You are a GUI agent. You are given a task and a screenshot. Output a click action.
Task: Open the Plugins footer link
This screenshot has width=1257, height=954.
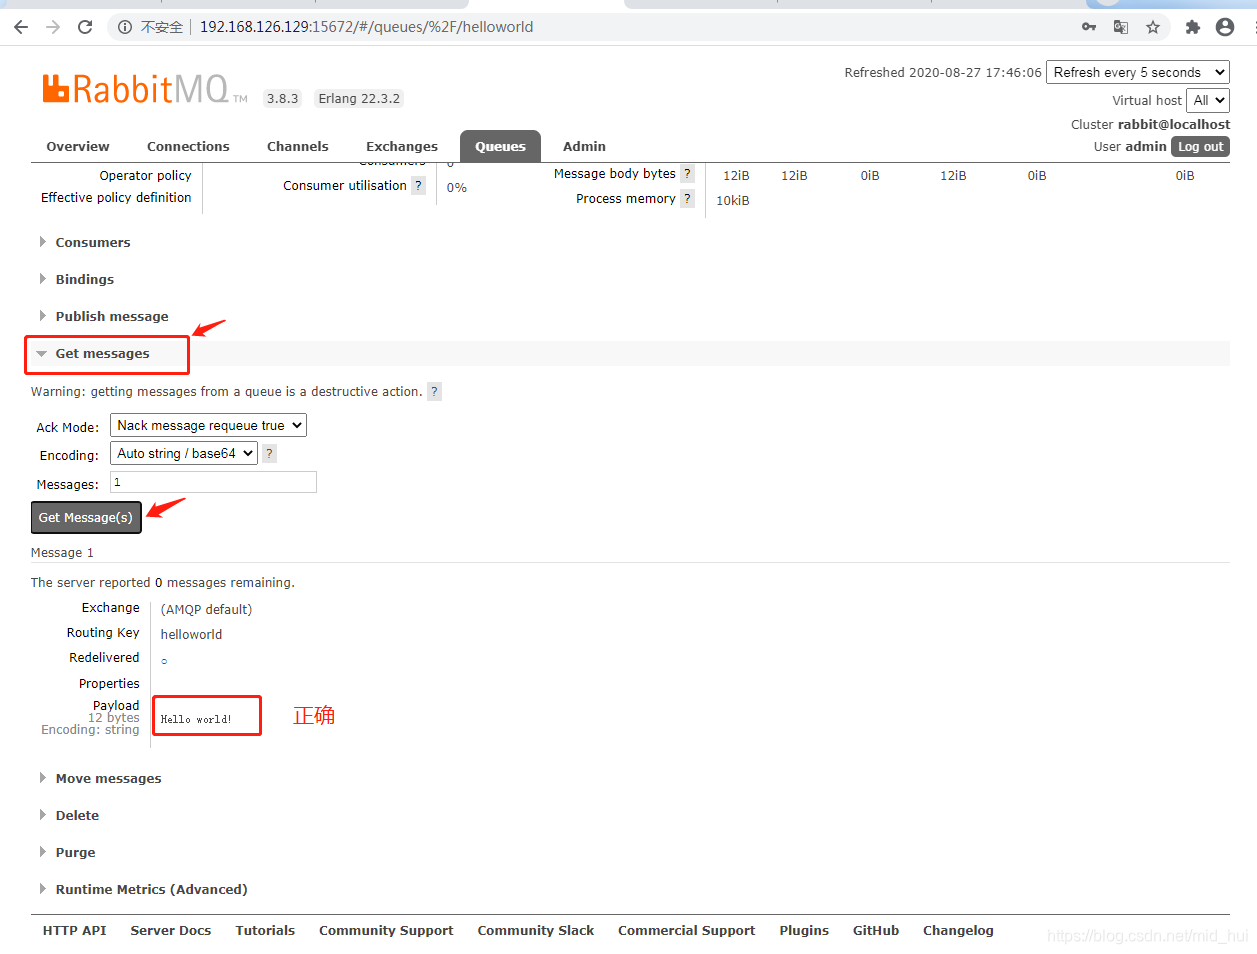[x=804, y=930]
